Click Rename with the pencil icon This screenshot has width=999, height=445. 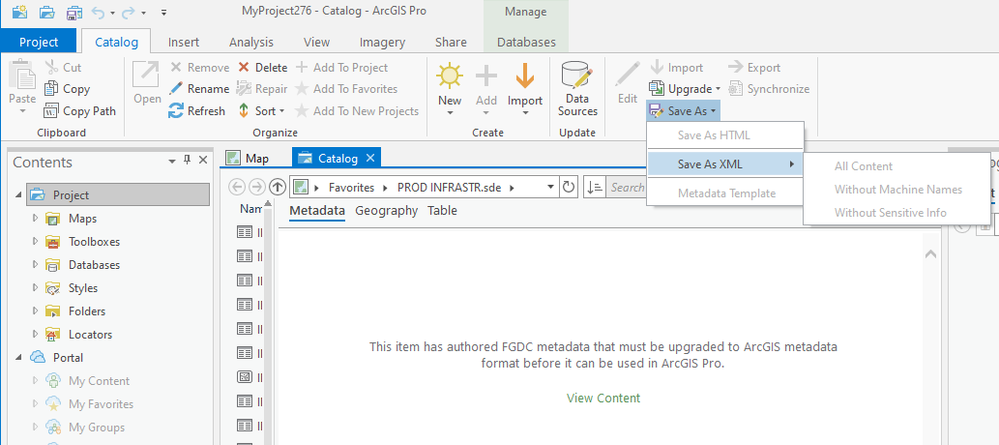(199, 89)
